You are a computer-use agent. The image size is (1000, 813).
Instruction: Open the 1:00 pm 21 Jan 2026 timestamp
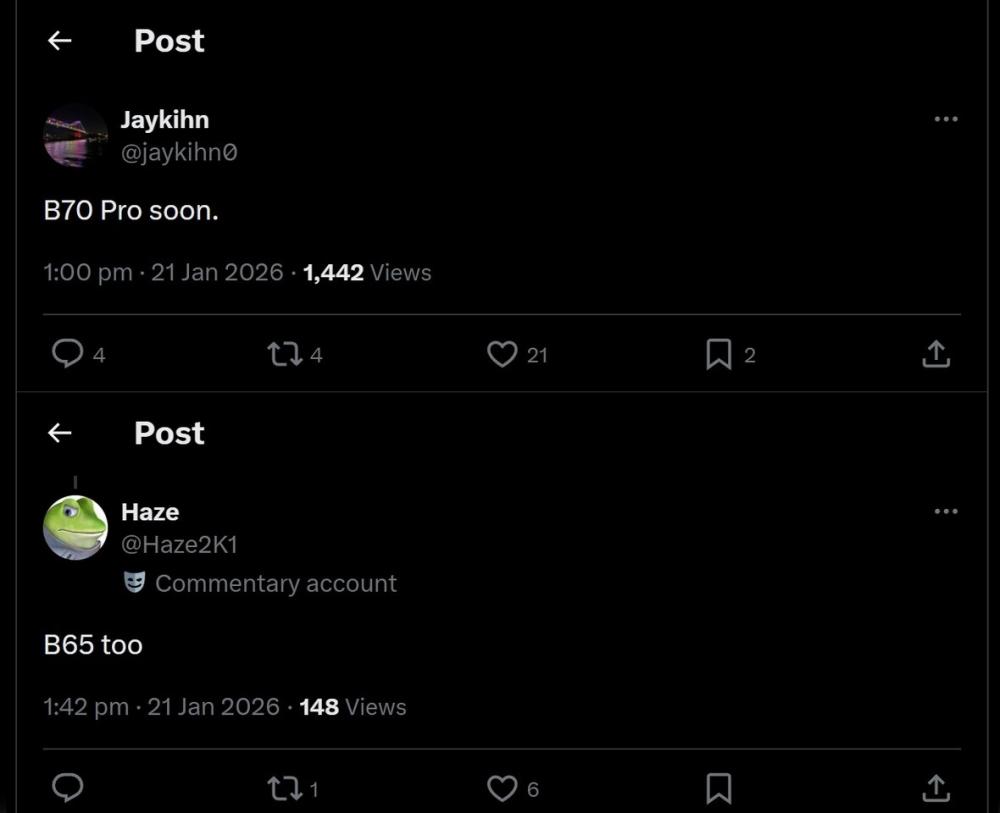[163, 272]
